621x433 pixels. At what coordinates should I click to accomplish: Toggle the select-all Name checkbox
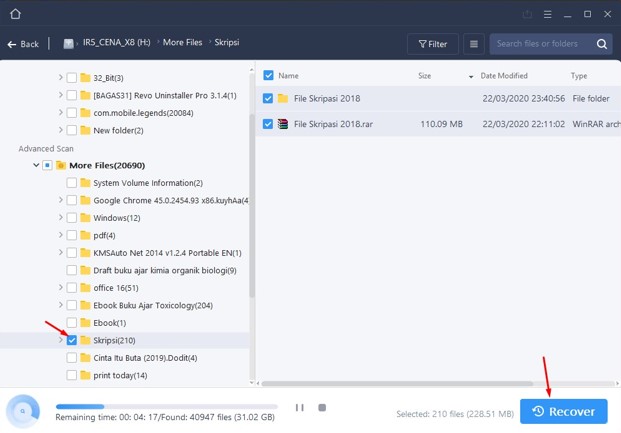coord(268,75)
